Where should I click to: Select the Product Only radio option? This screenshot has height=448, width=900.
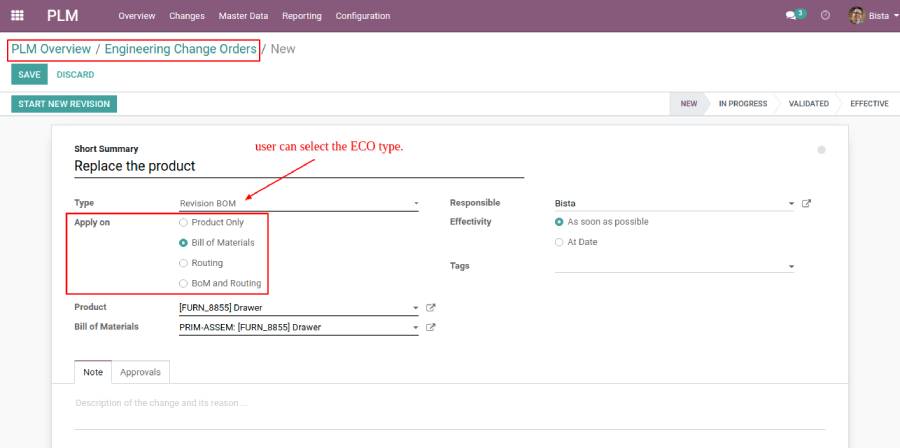184,223
